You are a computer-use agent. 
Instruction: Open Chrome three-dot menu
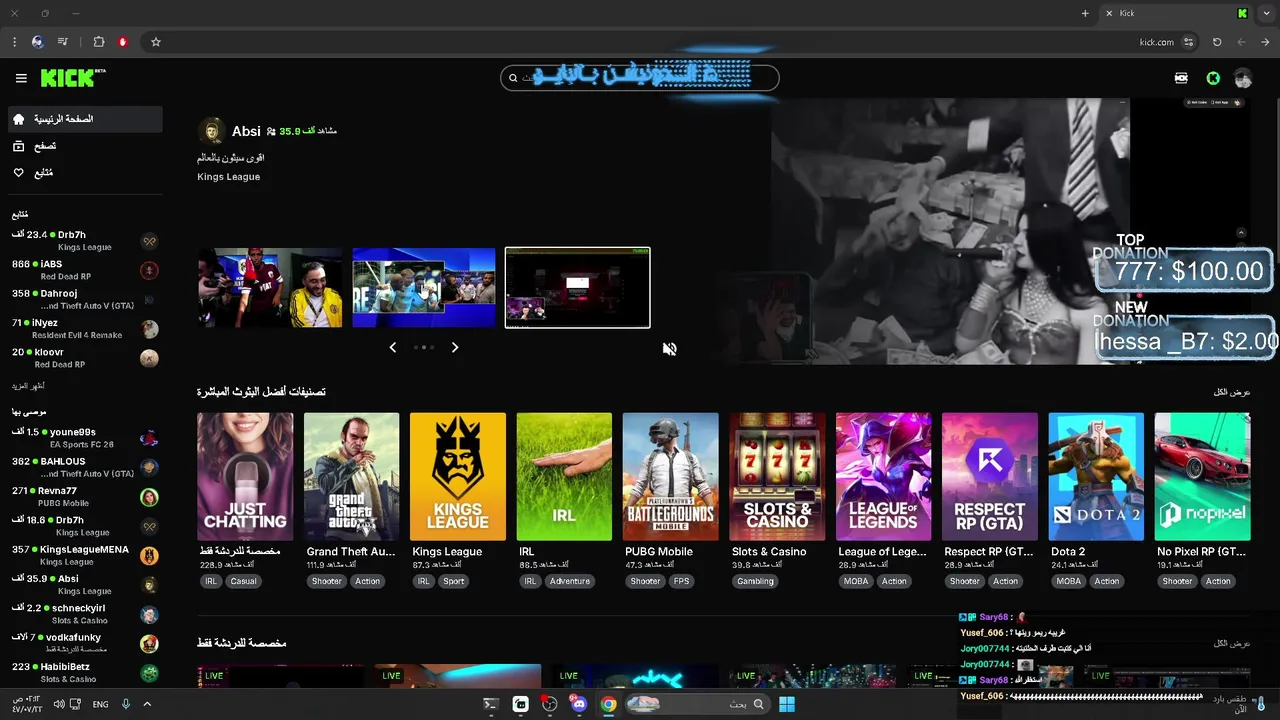(14, 42)
